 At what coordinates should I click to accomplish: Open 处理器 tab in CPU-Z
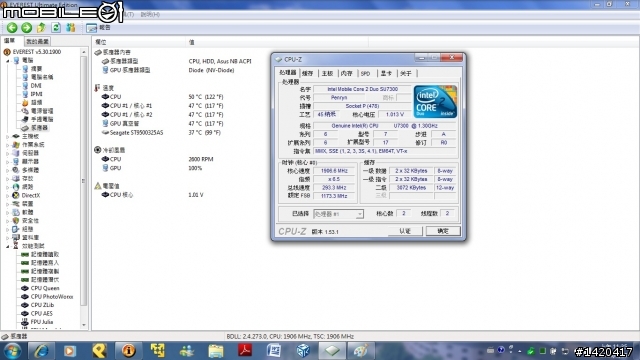click(x=288, y=73)
